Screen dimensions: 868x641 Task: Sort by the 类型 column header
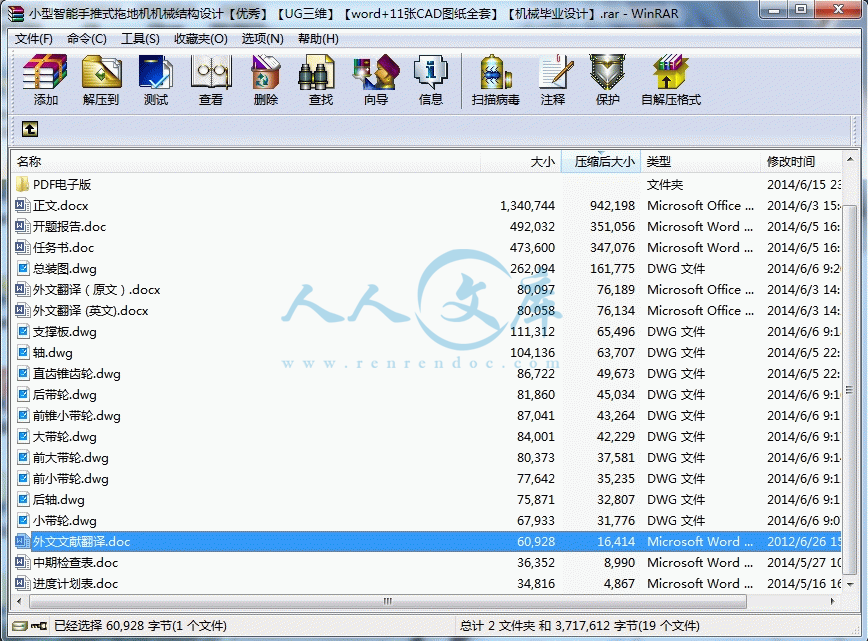(x=700, y=162)
